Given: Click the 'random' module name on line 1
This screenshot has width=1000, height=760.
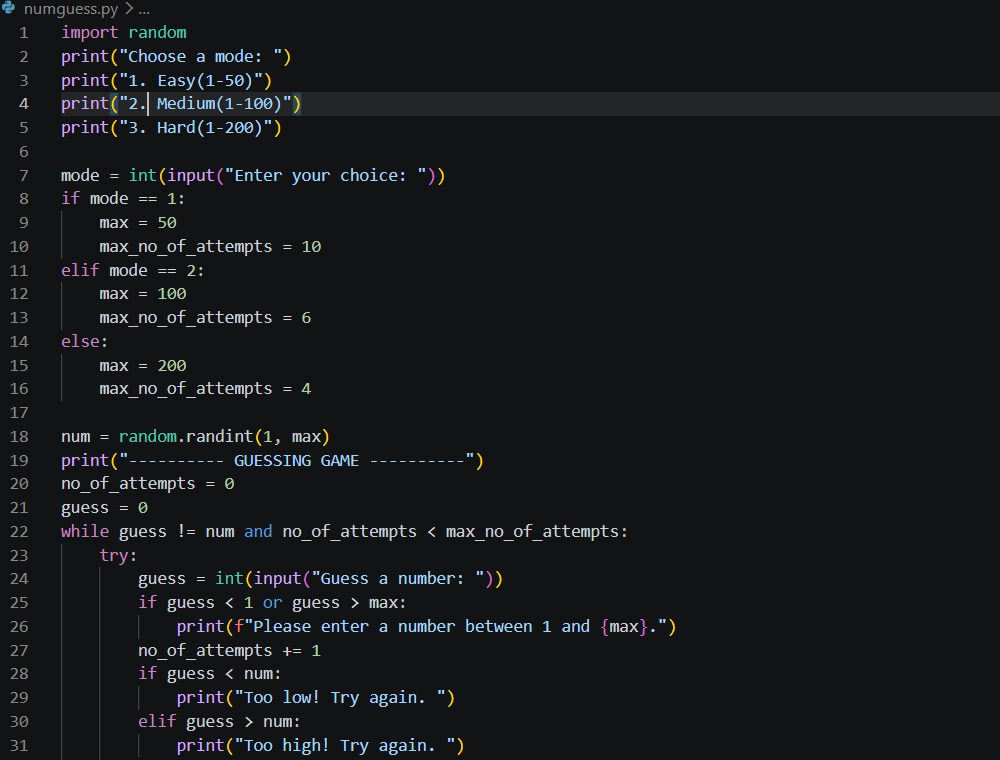Looking at the screenshot, I should click(158, 33).
